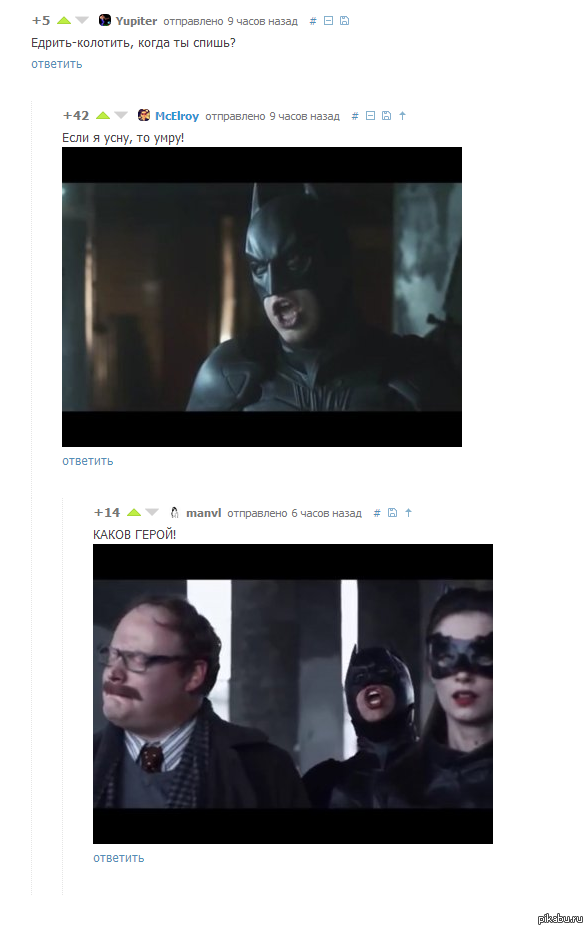Collapse McElroy's comment branch
Viewport: 588px width, 930px height.
pyautogui.click(x=371, y=116)
